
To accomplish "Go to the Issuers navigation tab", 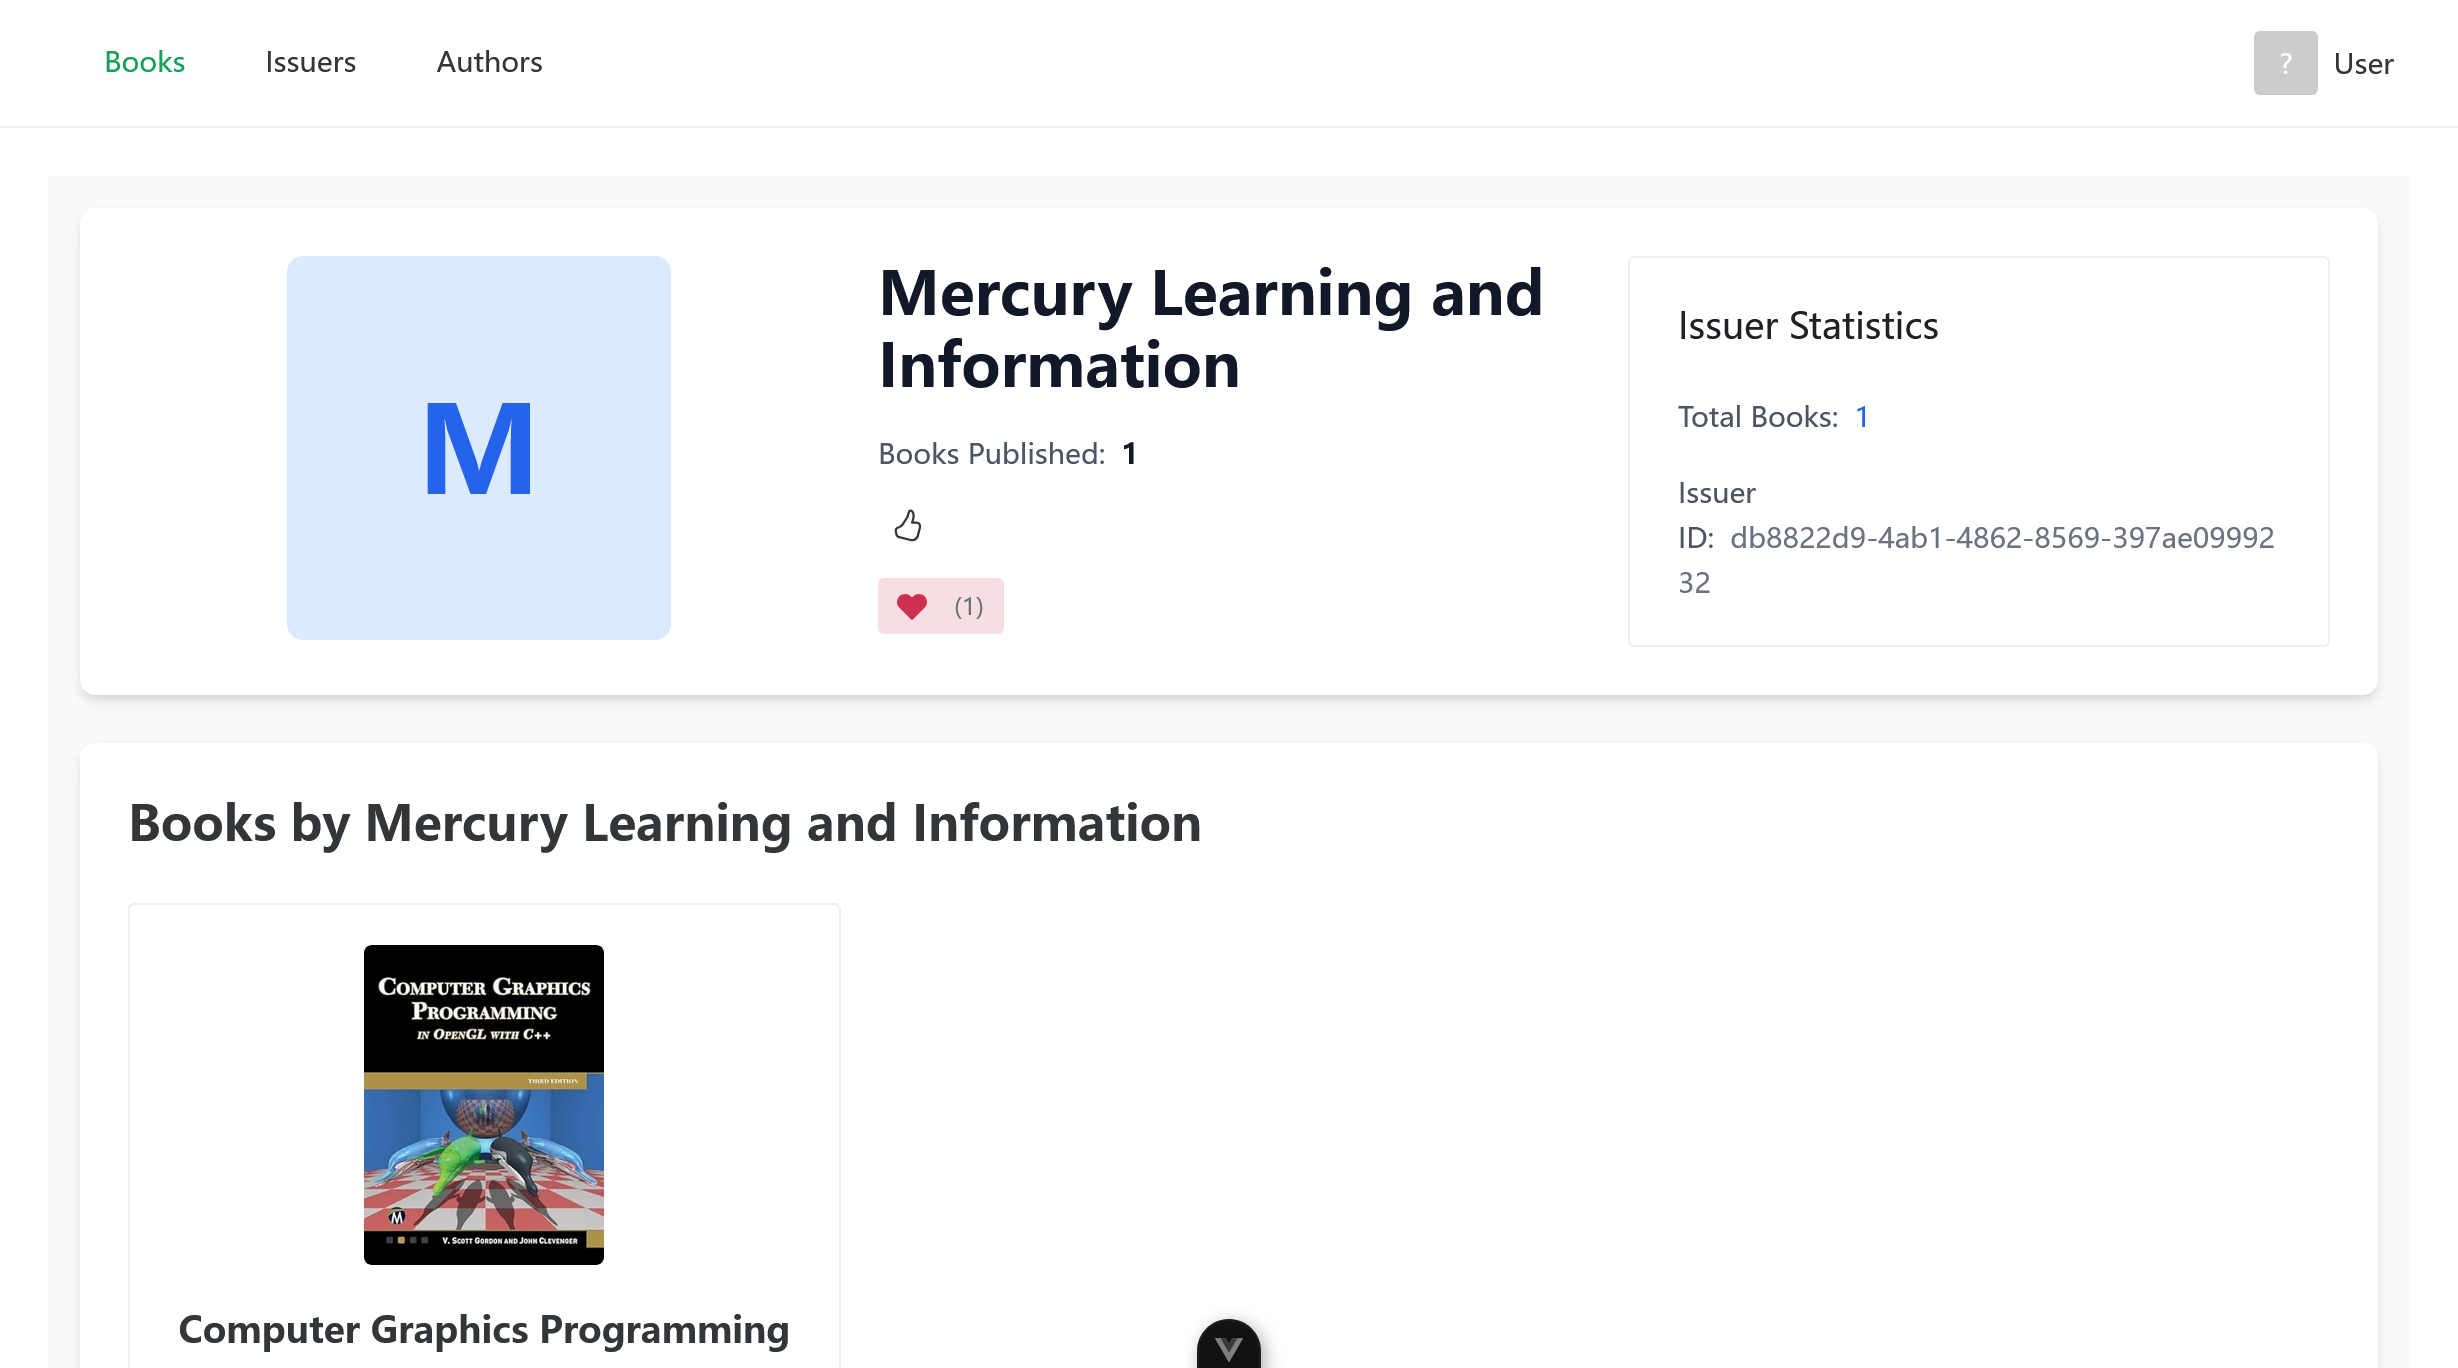I will [311, 62].
